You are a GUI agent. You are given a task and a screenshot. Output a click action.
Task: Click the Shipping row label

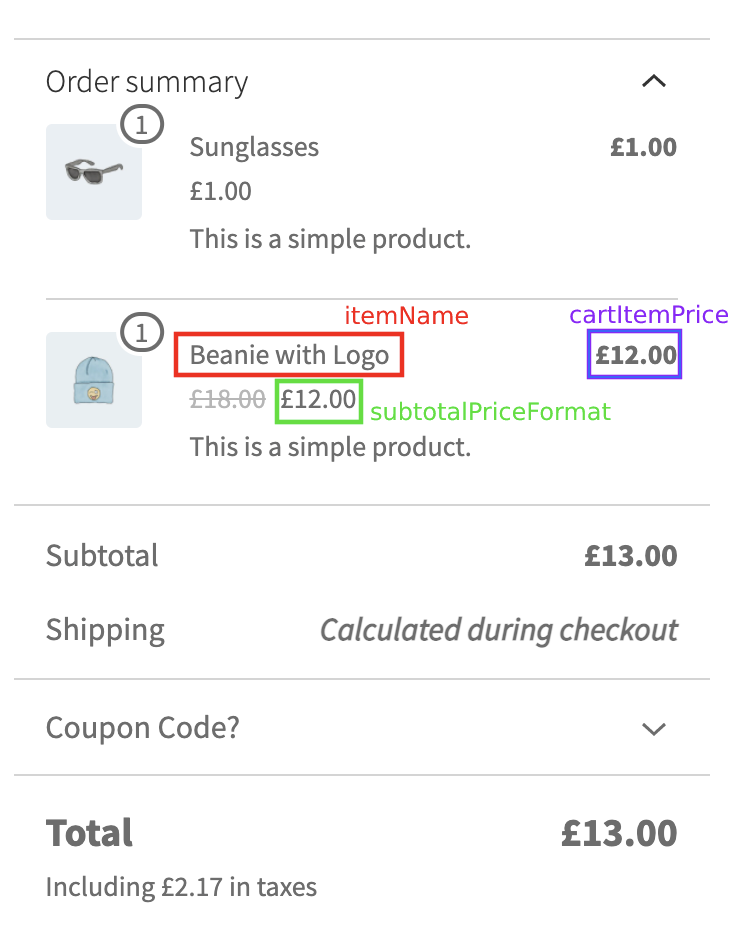[104, 629]
